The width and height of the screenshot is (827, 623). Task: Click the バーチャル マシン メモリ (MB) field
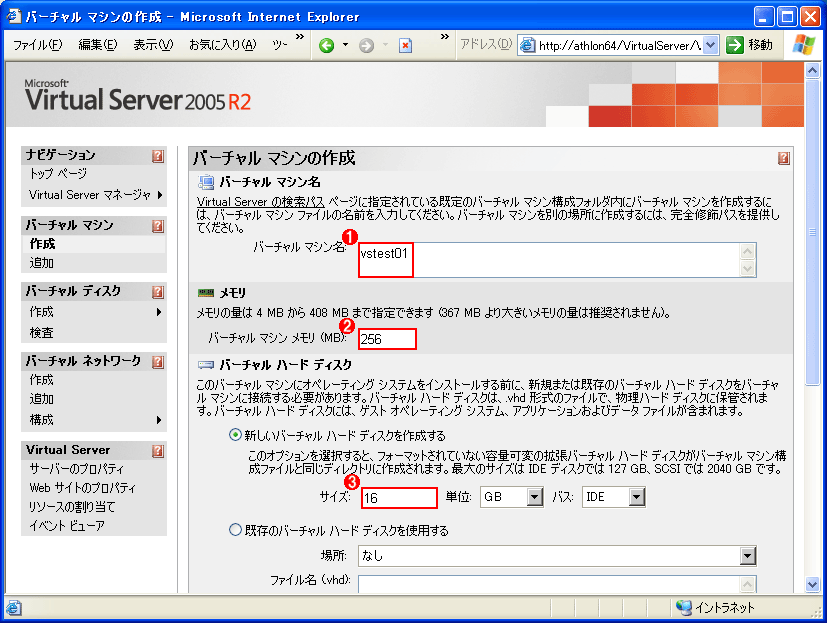pos(388,339)
